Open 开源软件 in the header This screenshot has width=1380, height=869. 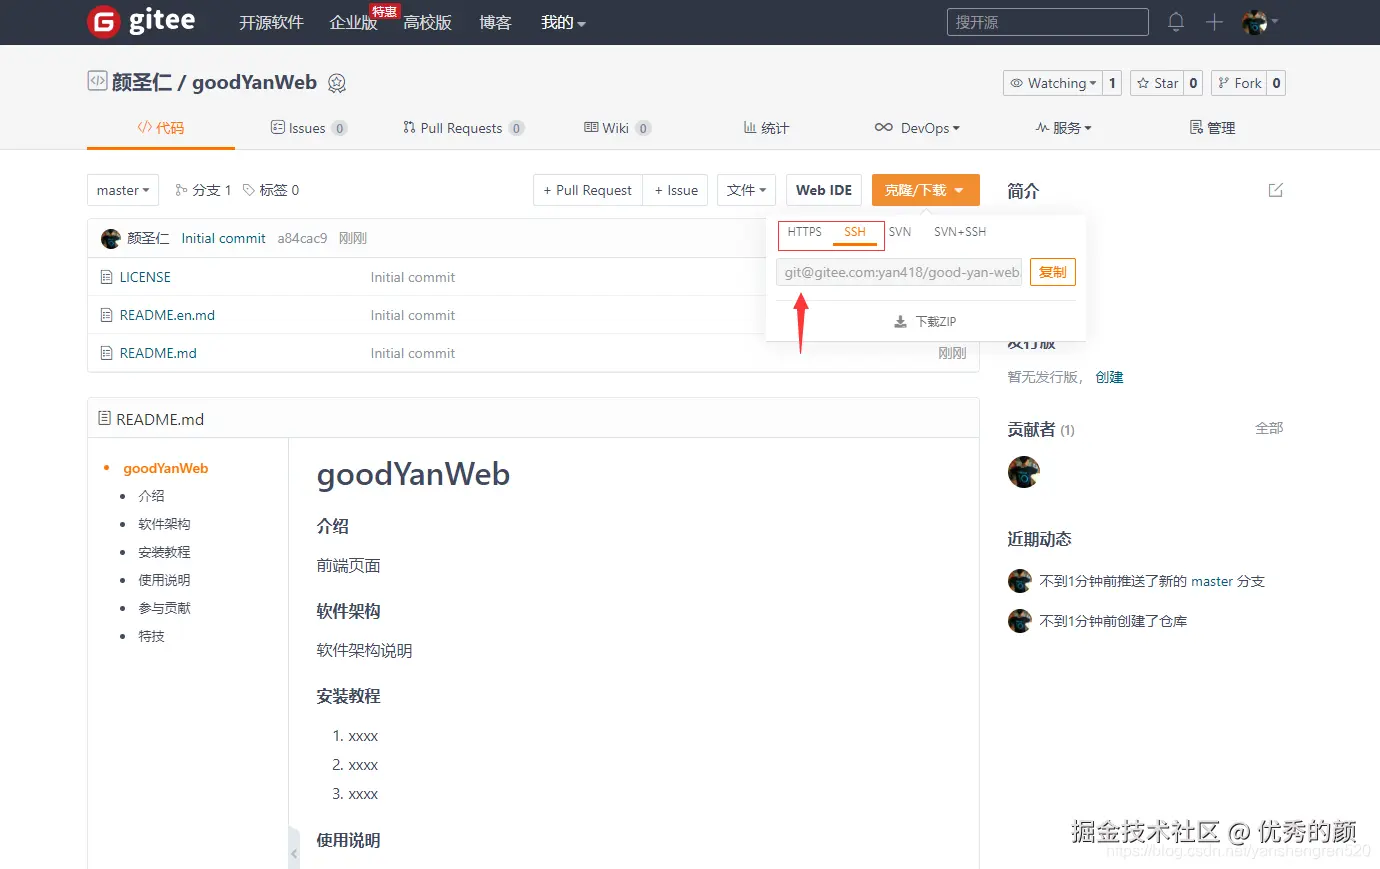(271, 22)
